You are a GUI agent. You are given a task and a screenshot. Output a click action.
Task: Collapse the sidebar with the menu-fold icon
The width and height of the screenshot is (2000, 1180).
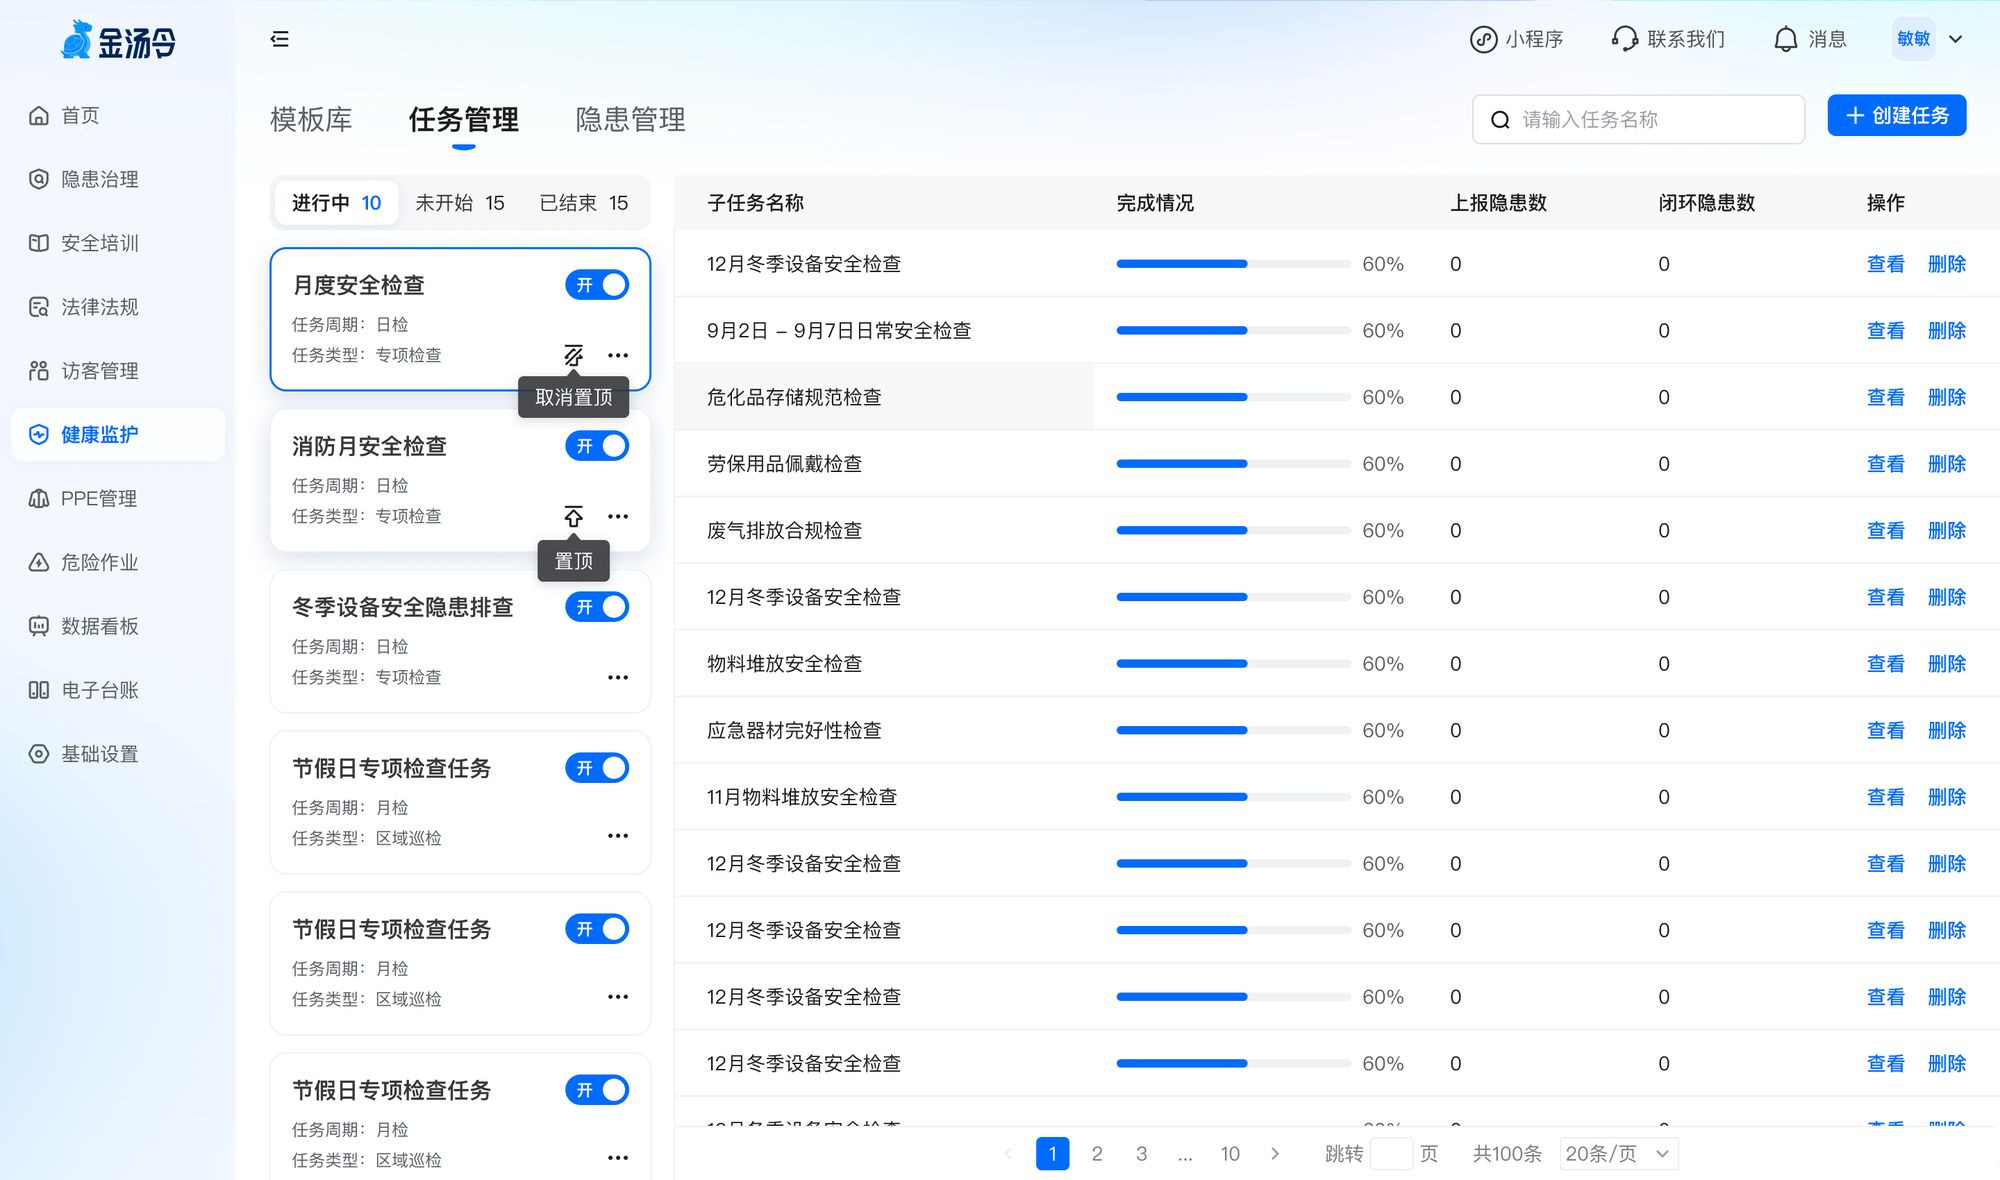[x=280, y=39]
